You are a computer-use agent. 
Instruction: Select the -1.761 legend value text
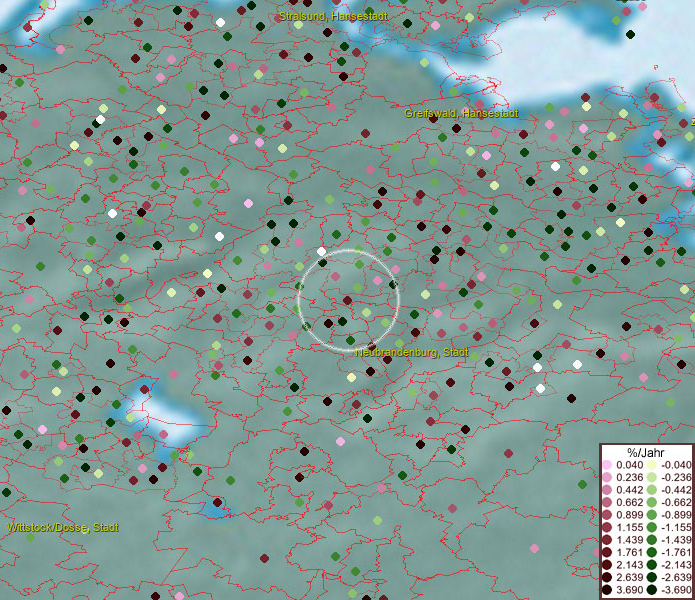[x=676, y=552]
